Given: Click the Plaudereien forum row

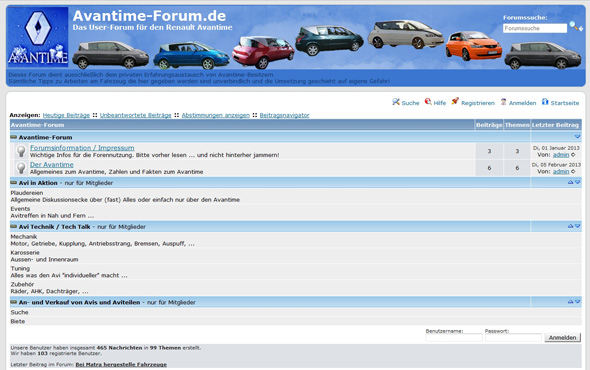Looking at the screenshot, I should coord(295,196).
